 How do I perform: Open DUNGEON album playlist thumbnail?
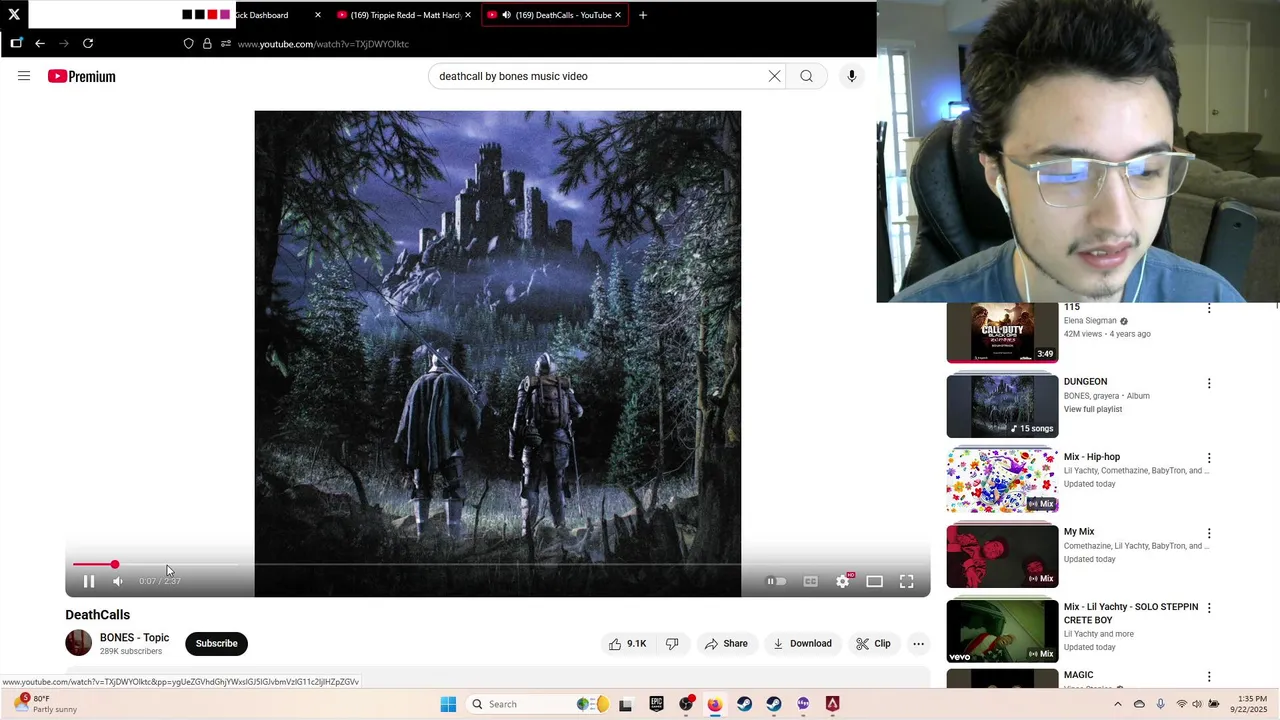[1002, 406]
